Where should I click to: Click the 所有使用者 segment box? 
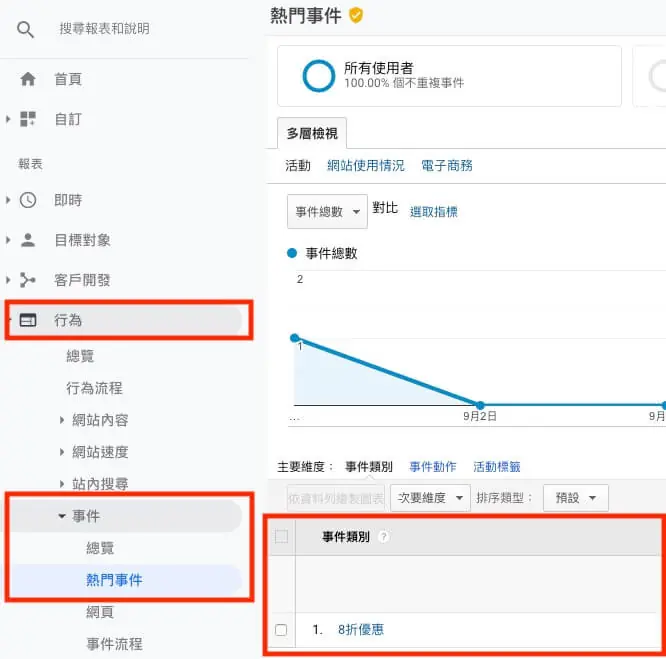(x=449, y=76)
